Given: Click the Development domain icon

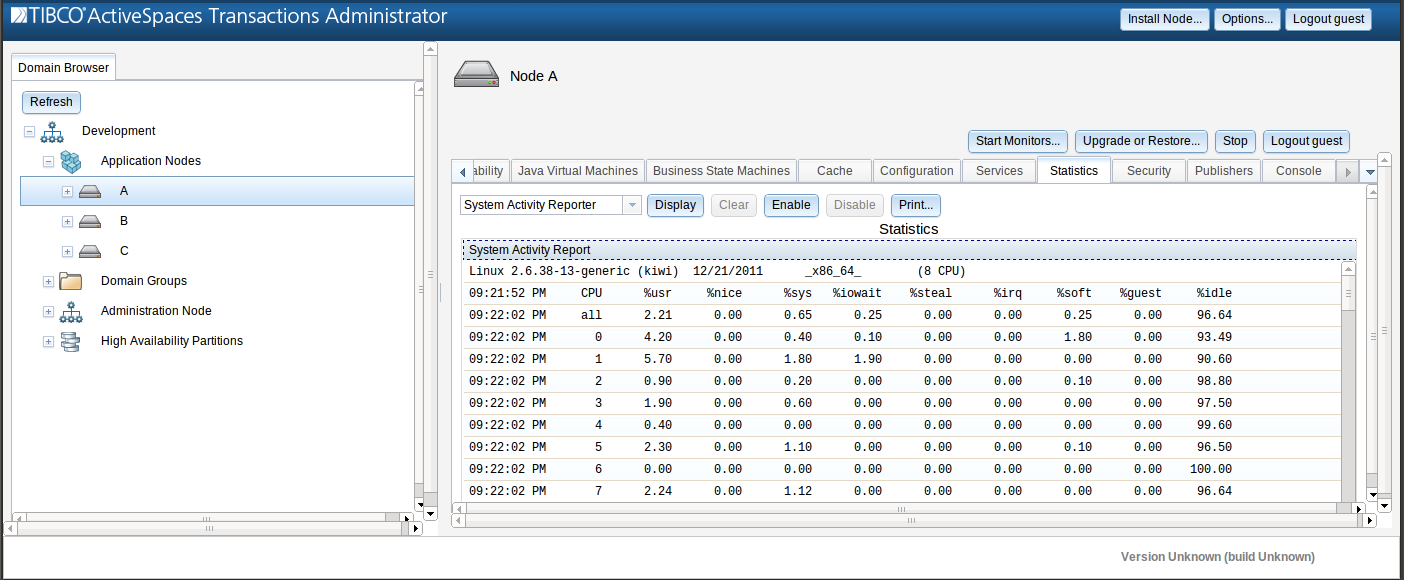Looking at the screenshot, I should tap(51, 131).
